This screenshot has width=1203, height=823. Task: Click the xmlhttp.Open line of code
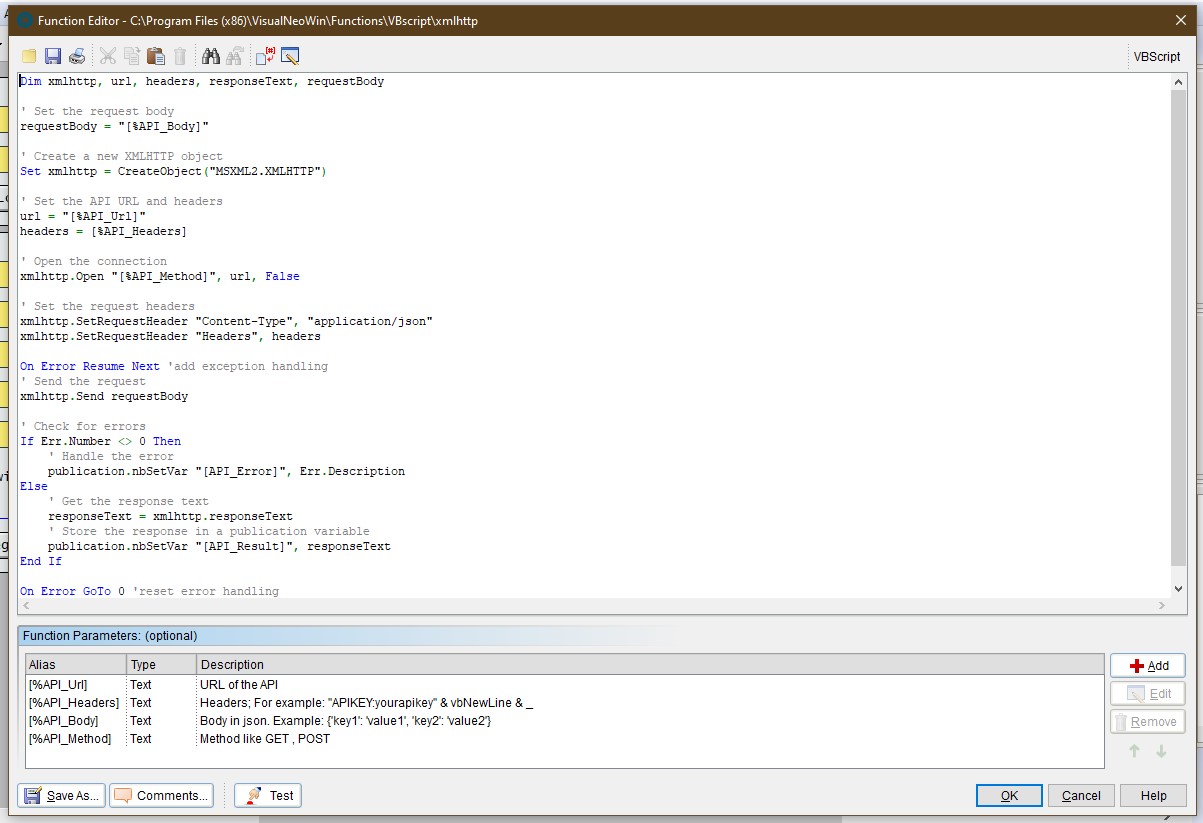(x=160, y=276)
